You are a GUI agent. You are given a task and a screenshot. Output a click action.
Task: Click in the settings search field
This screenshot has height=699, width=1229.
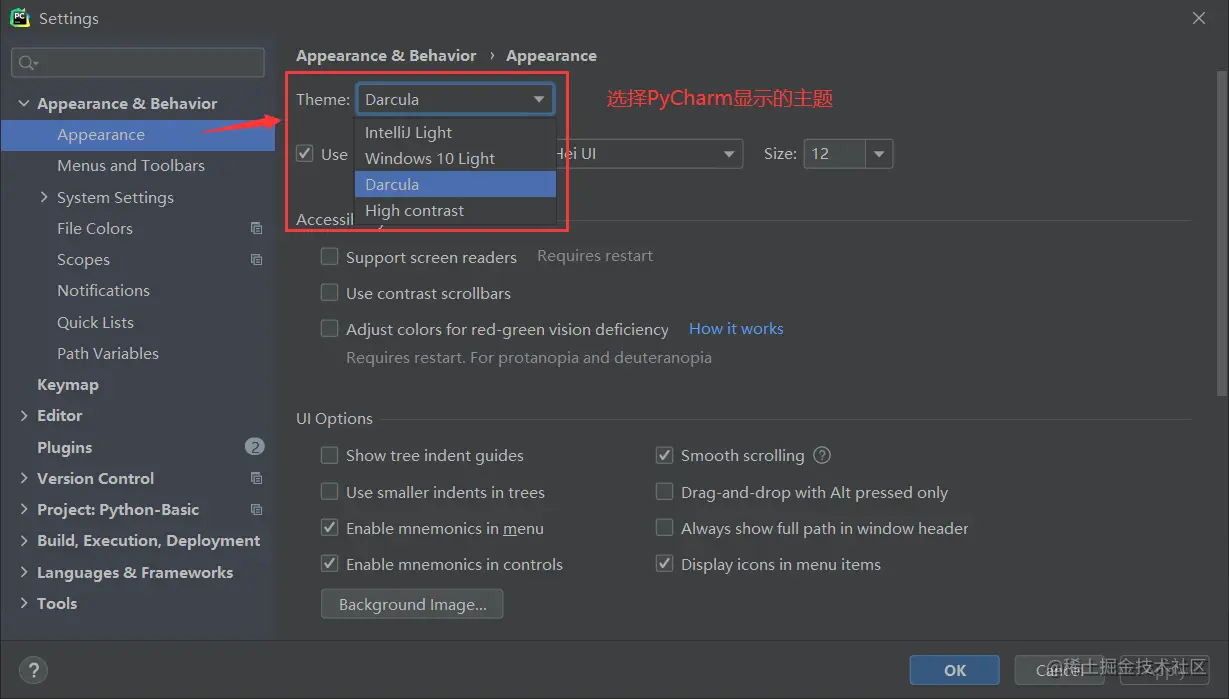138,63
